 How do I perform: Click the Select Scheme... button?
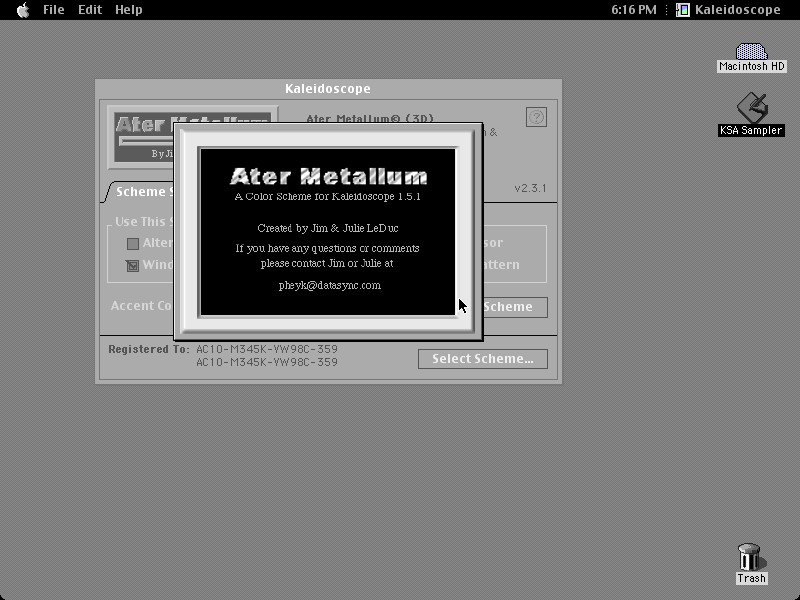[483, 359]
